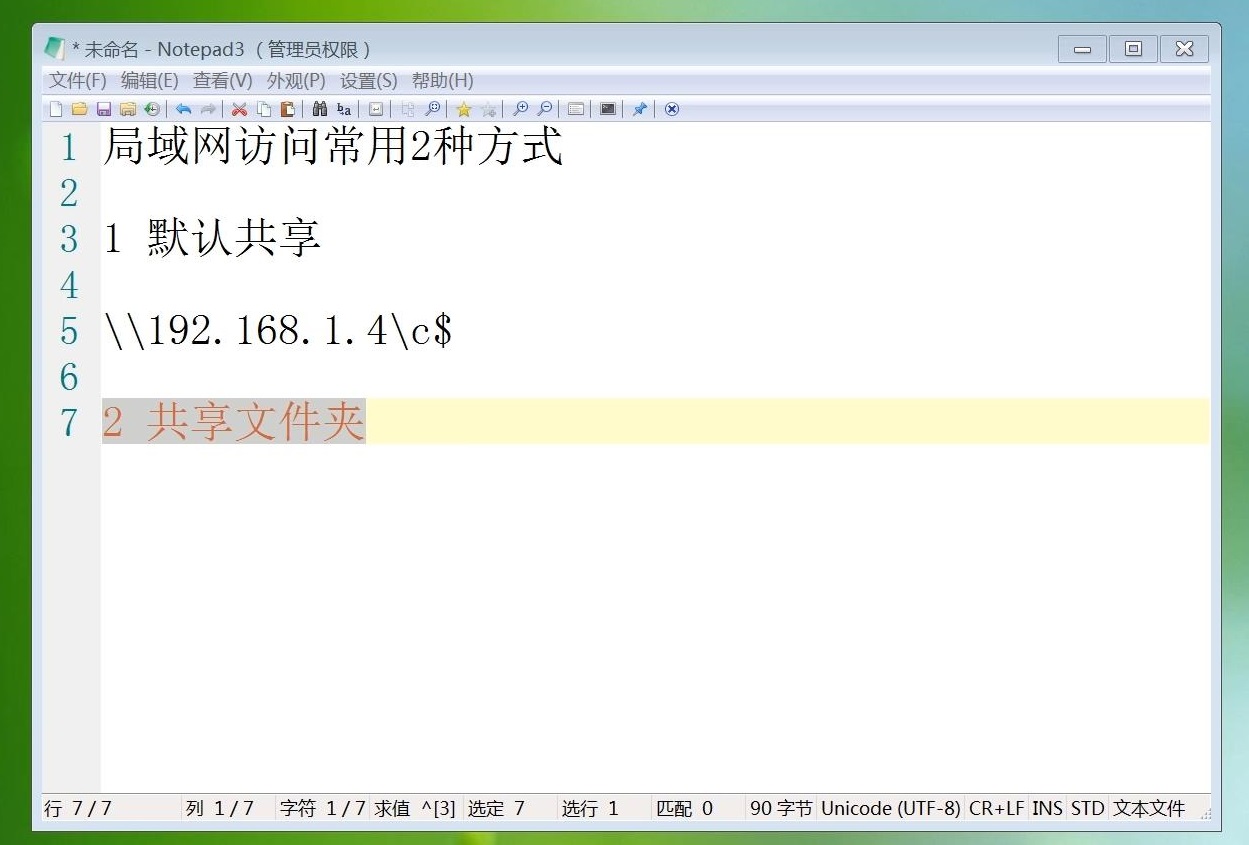Open the 设置(S) menu

click(369, 81)
